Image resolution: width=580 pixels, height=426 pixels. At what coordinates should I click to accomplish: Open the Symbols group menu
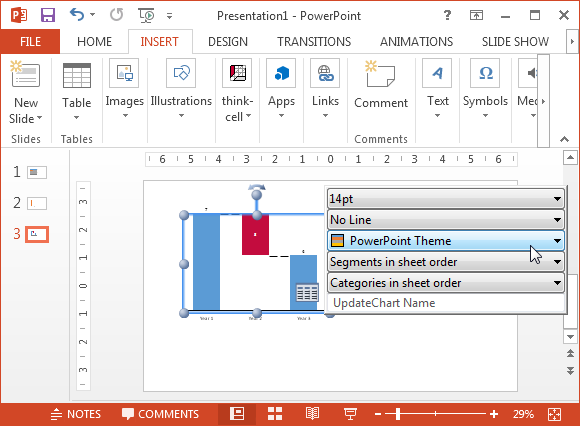(485, 89)
